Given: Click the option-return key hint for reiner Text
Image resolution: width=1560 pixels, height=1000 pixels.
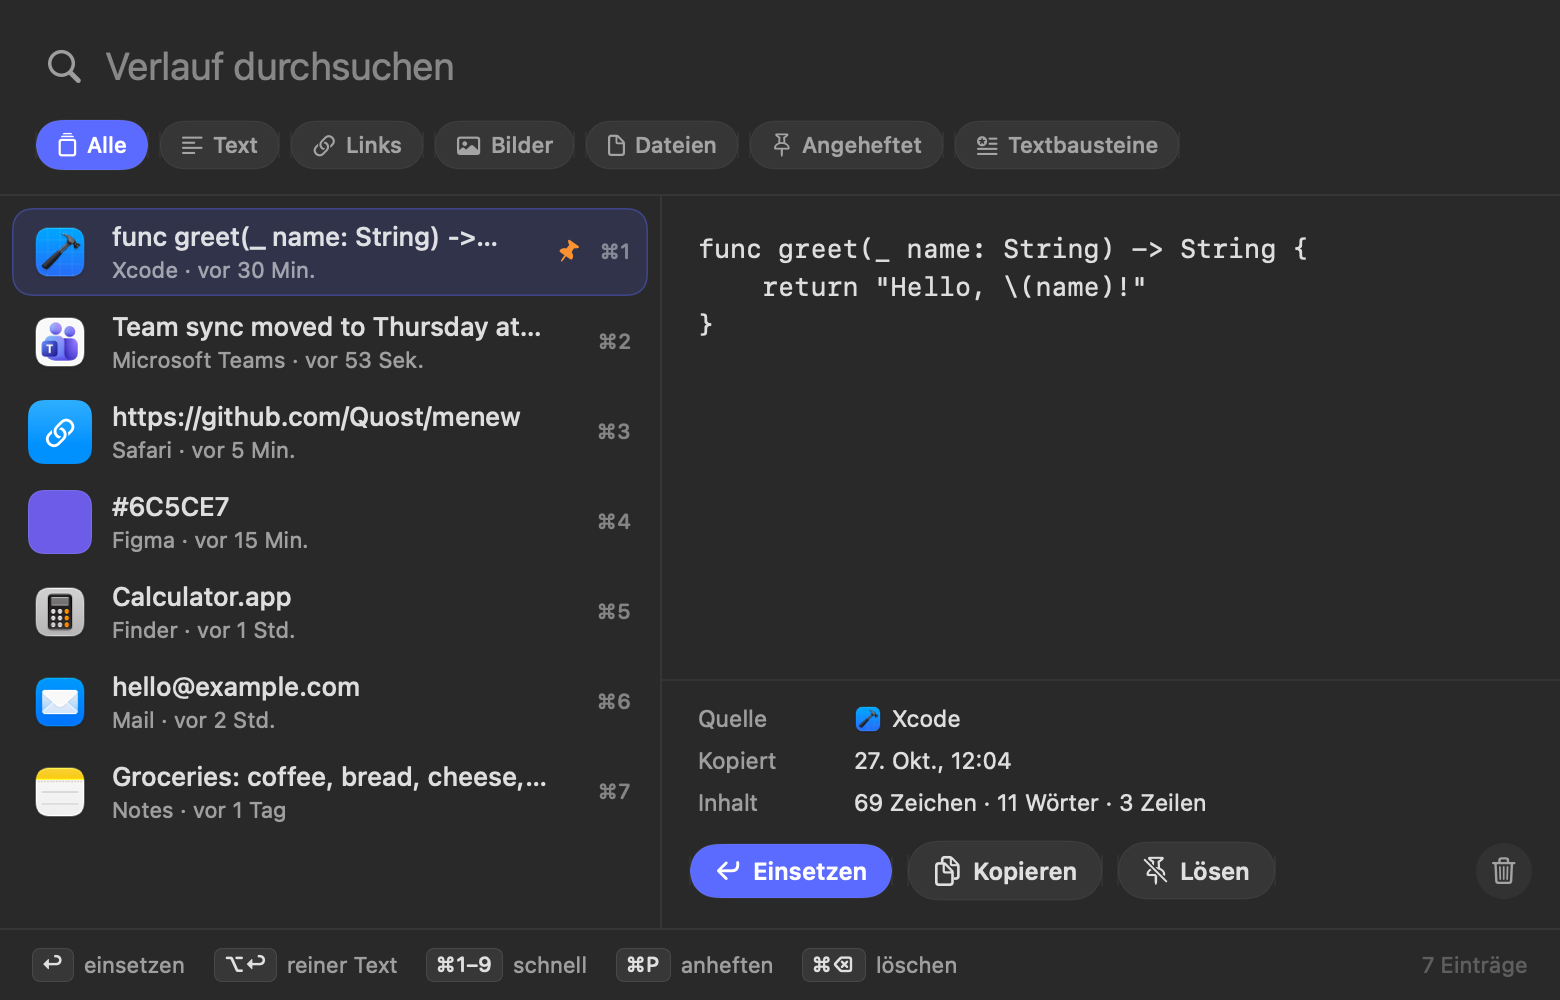Looking at the screenshot, I should (245, 965).
